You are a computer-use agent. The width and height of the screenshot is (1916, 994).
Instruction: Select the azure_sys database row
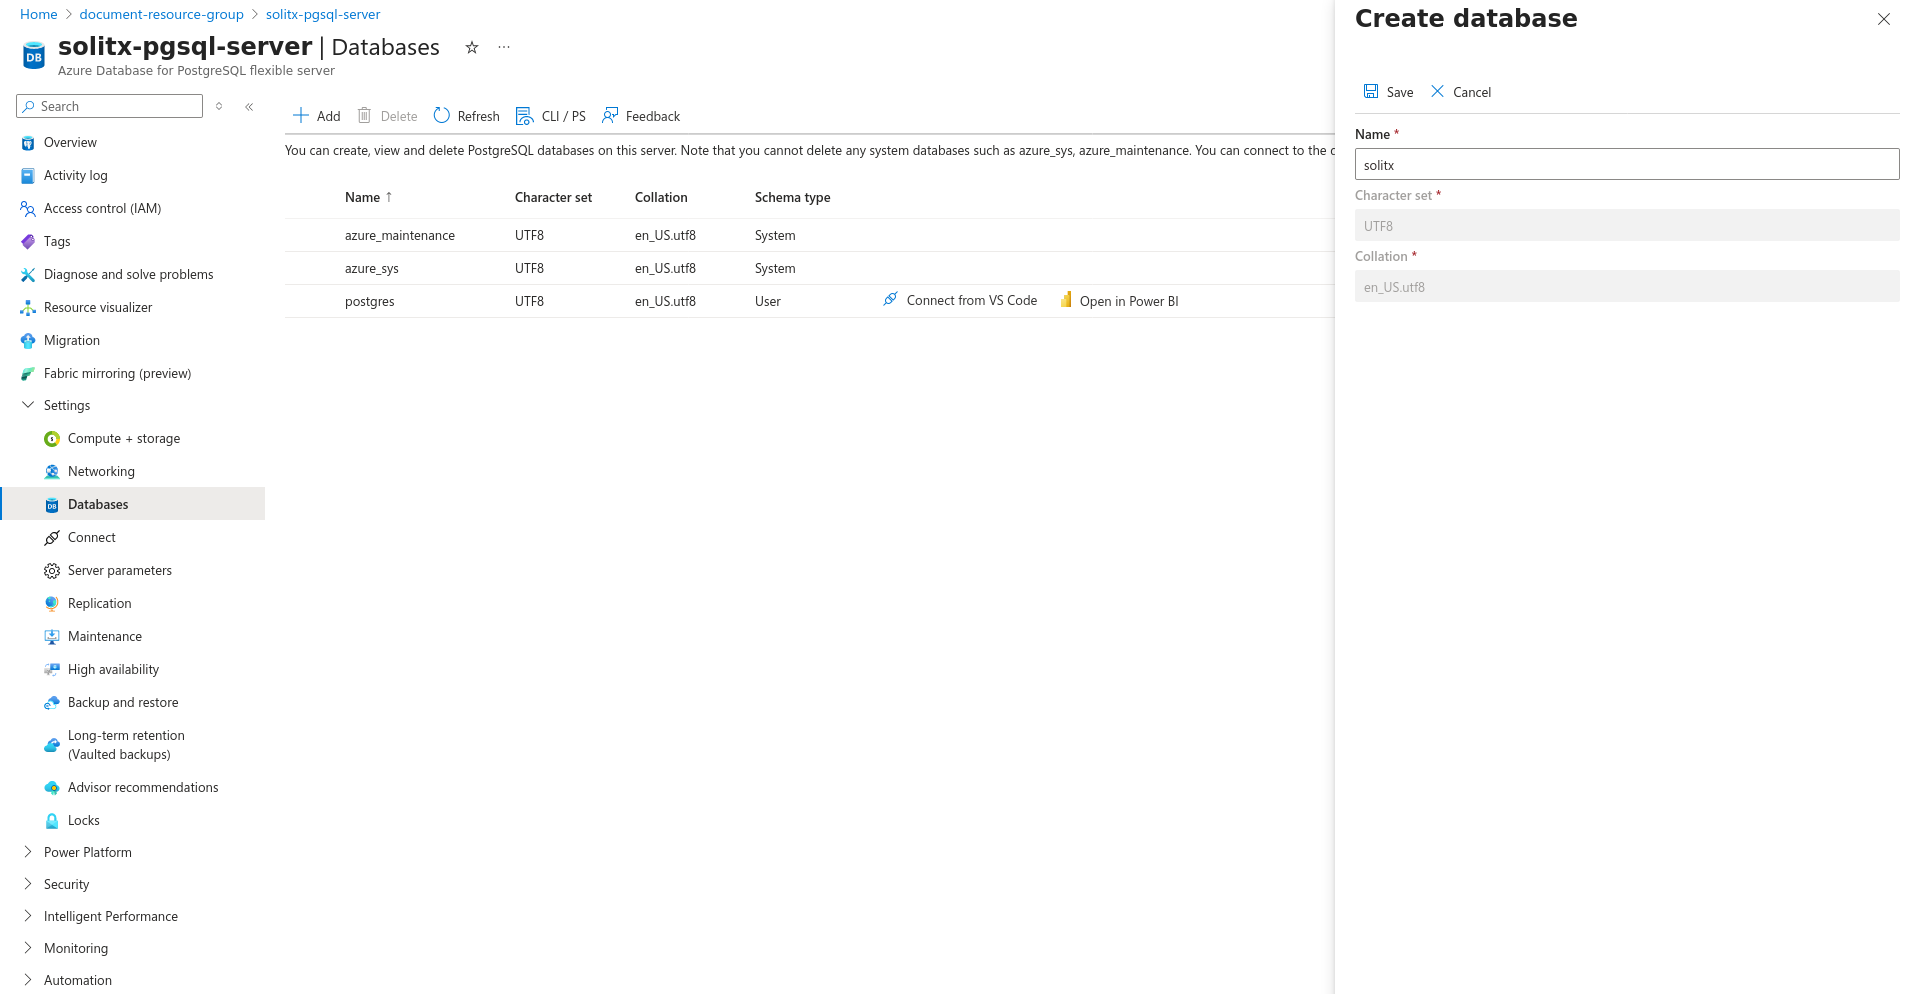click(x=809, y=269)
